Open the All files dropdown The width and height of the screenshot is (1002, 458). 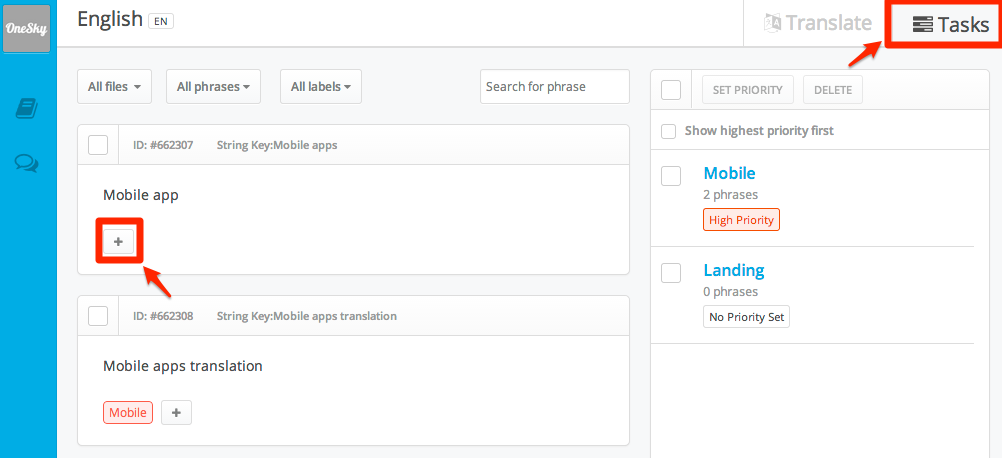(114, 86)
